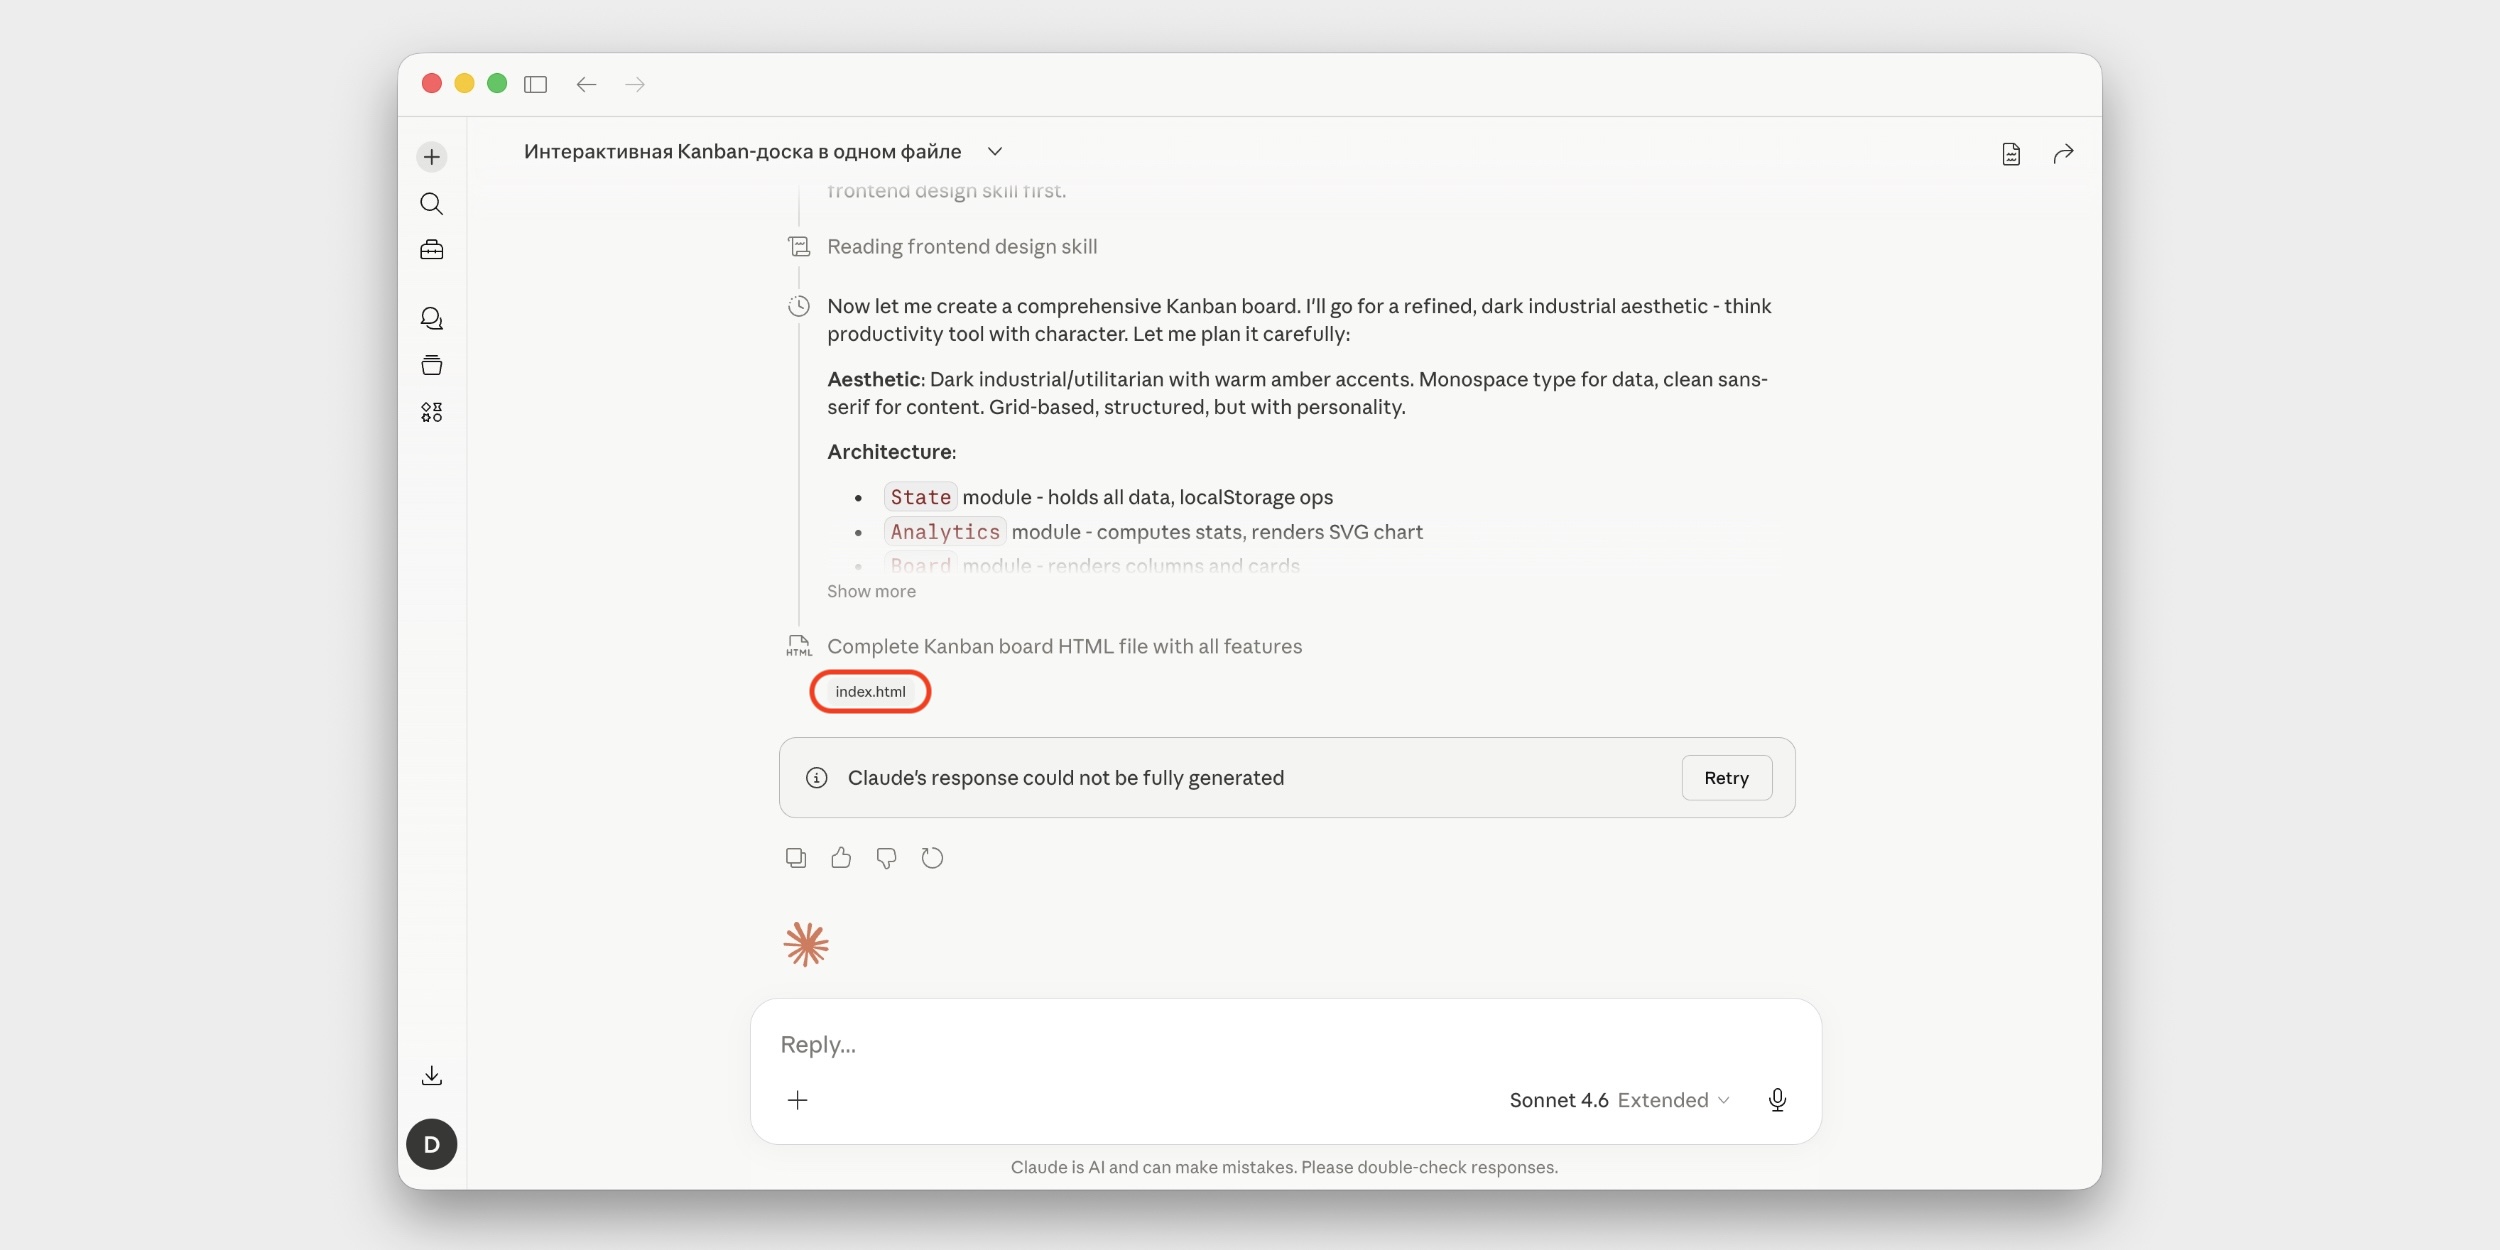Viewport: 2500px width, 1250px height.
Task: Open the projects stack icon in sidebar
Action: click(431, 365)
